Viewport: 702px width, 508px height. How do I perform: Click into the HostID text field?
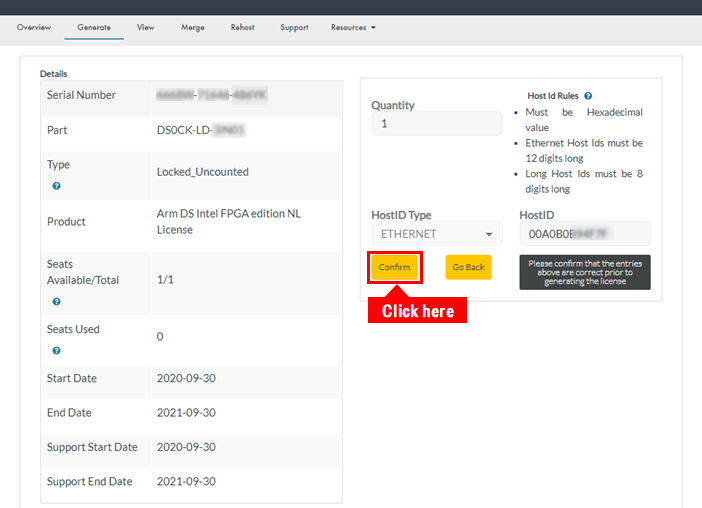[x=584, y=234]
